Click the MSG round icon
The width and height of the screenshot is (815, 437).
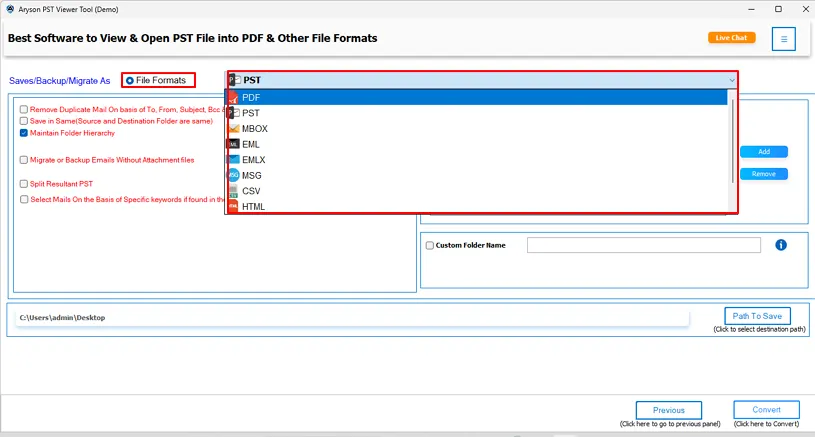[233, 175]
